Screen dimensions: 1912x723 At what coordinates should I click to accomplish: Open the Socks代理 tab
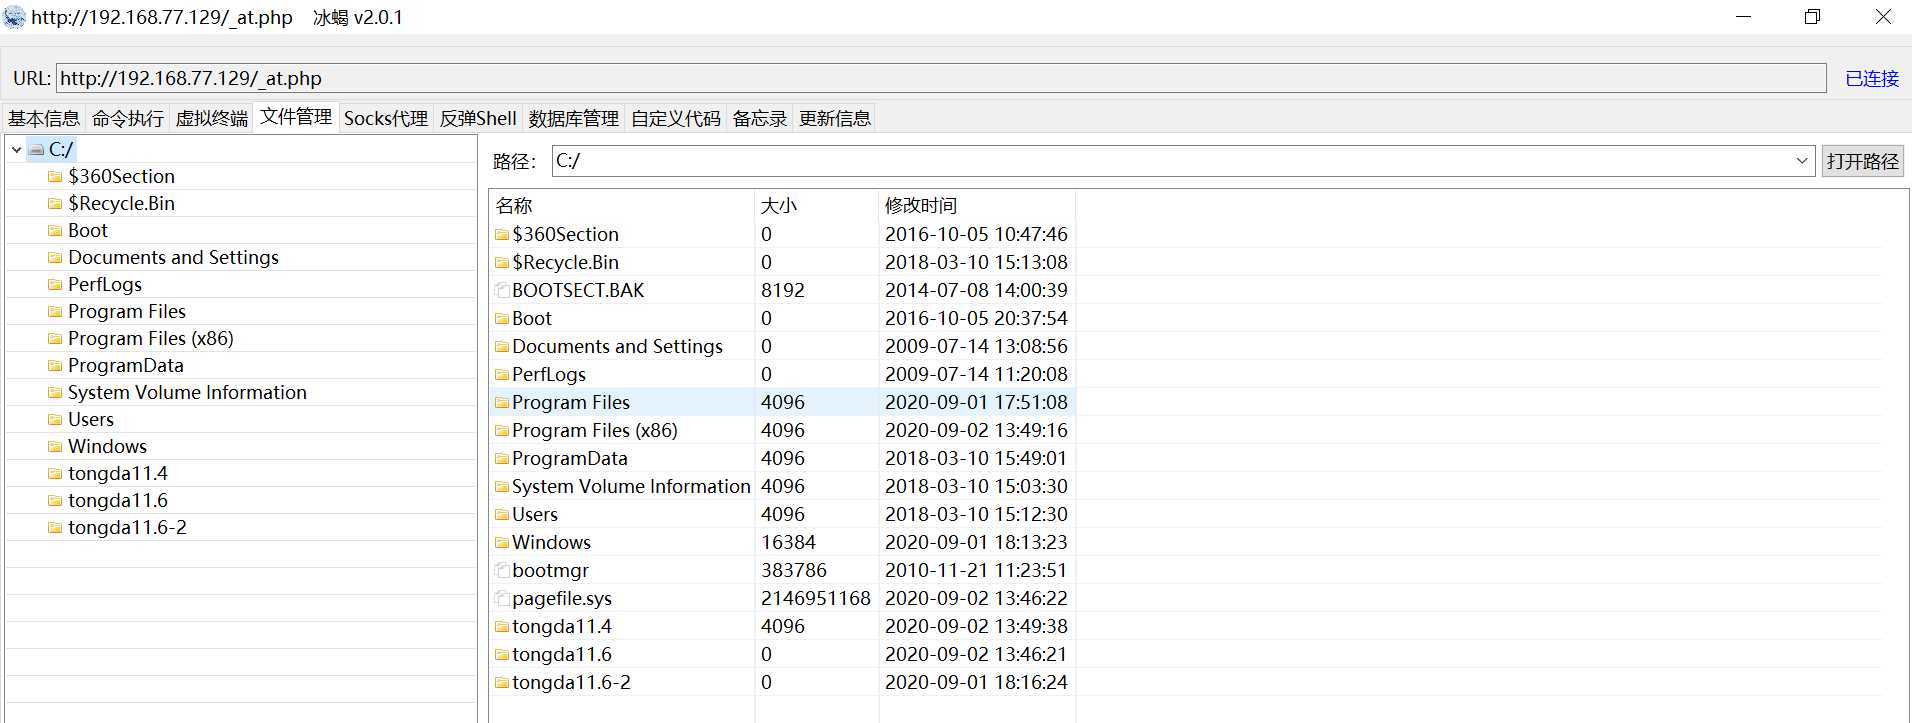386,118
